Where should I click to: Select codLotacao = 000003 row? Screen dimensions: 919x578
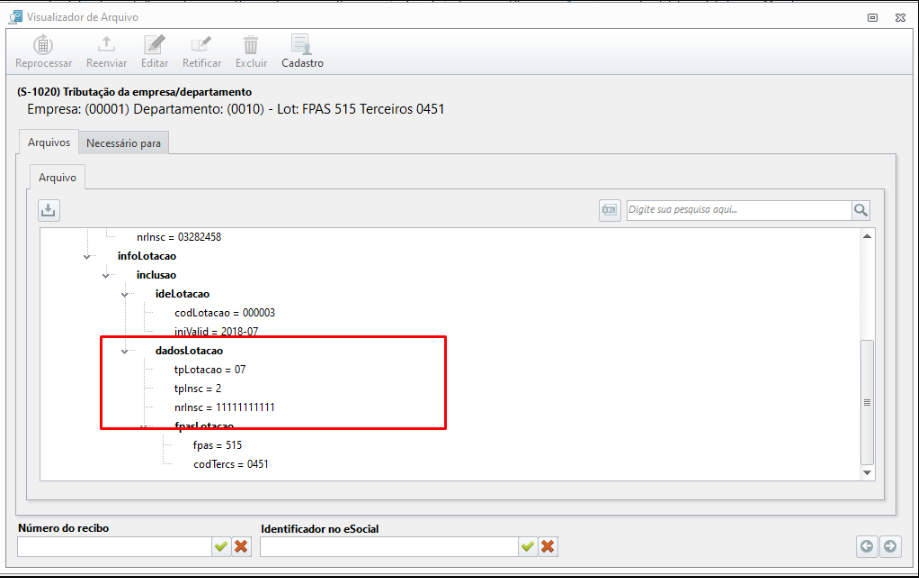pos(224,312)
